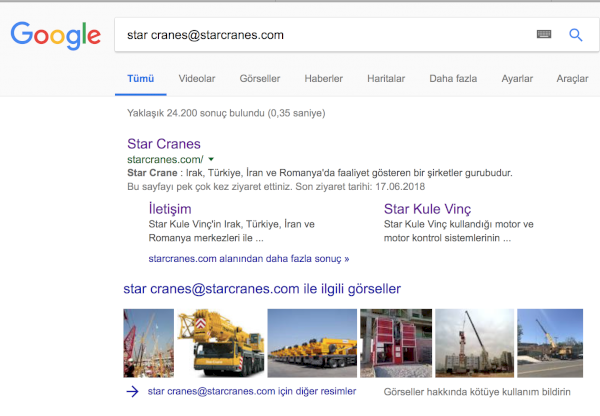Click the search query input field

point(320,35)
